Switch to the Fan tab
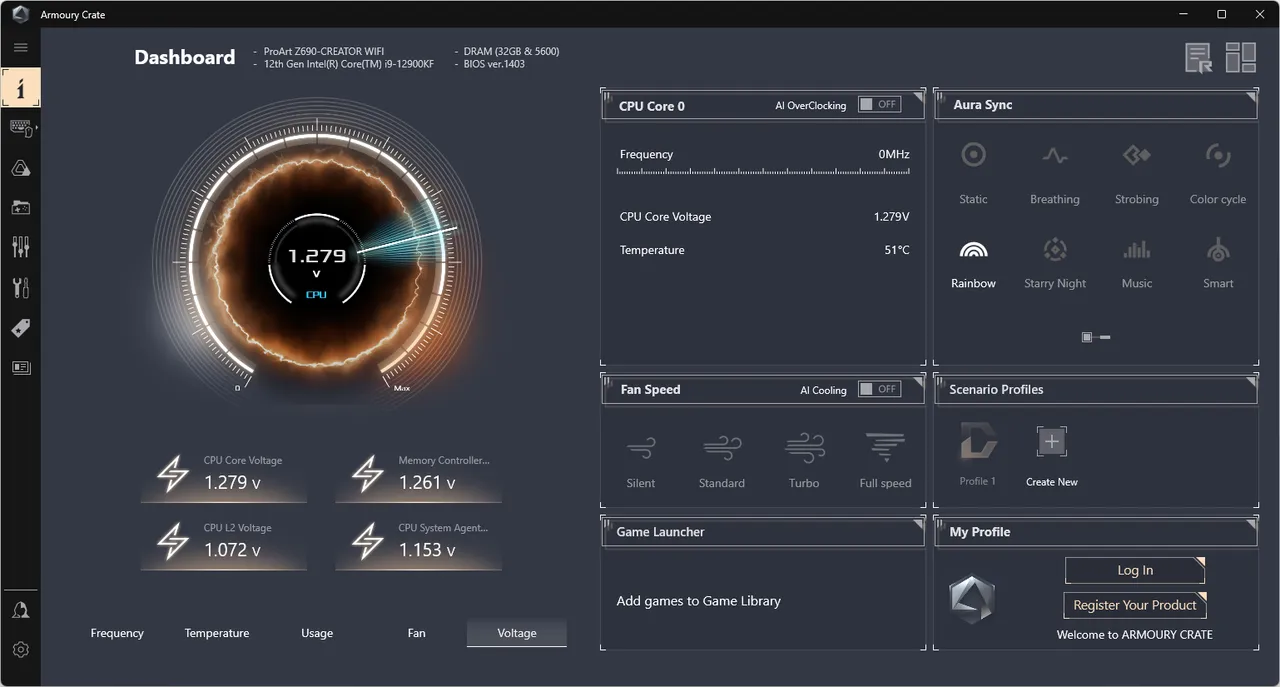The height and width of the screenshot is (687, 1280). [417, 633]
